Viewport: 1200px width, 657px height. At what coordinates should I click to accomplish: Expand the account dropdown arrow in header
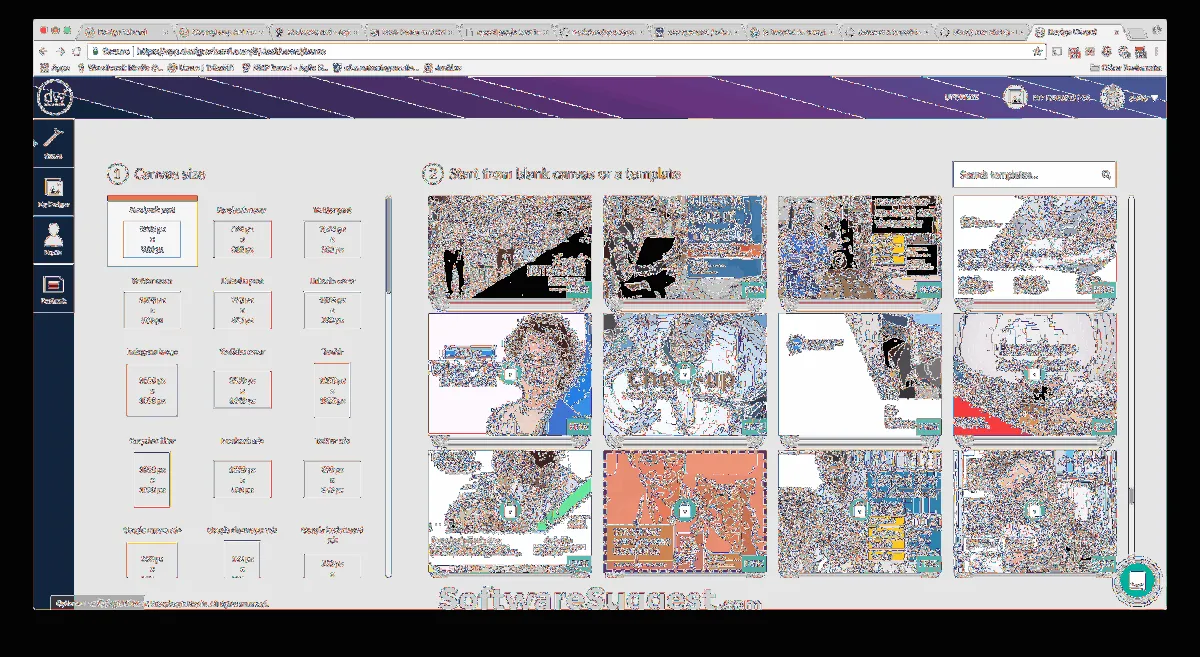coord(1154,98)
